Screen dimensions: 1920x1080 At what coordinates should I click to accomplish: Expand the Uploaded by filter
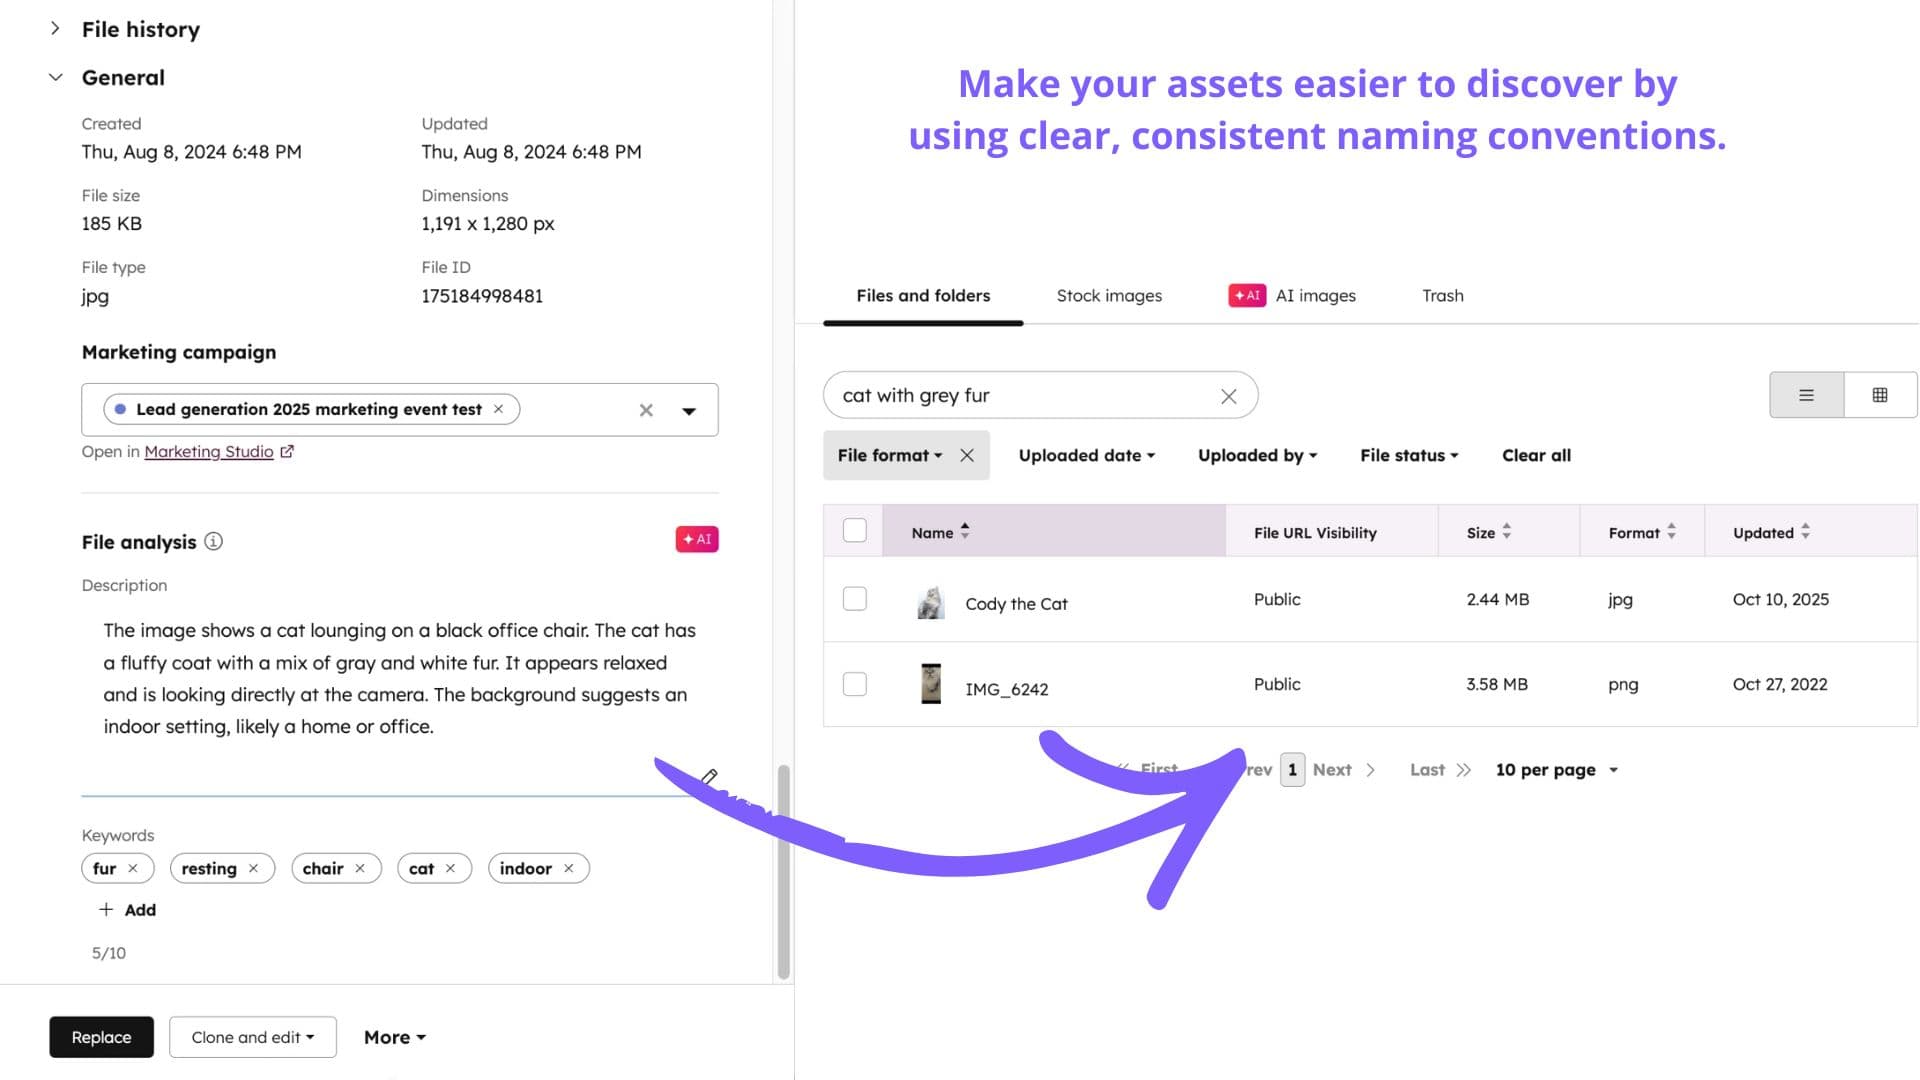pyautogui.click(x=1255, y=455)
